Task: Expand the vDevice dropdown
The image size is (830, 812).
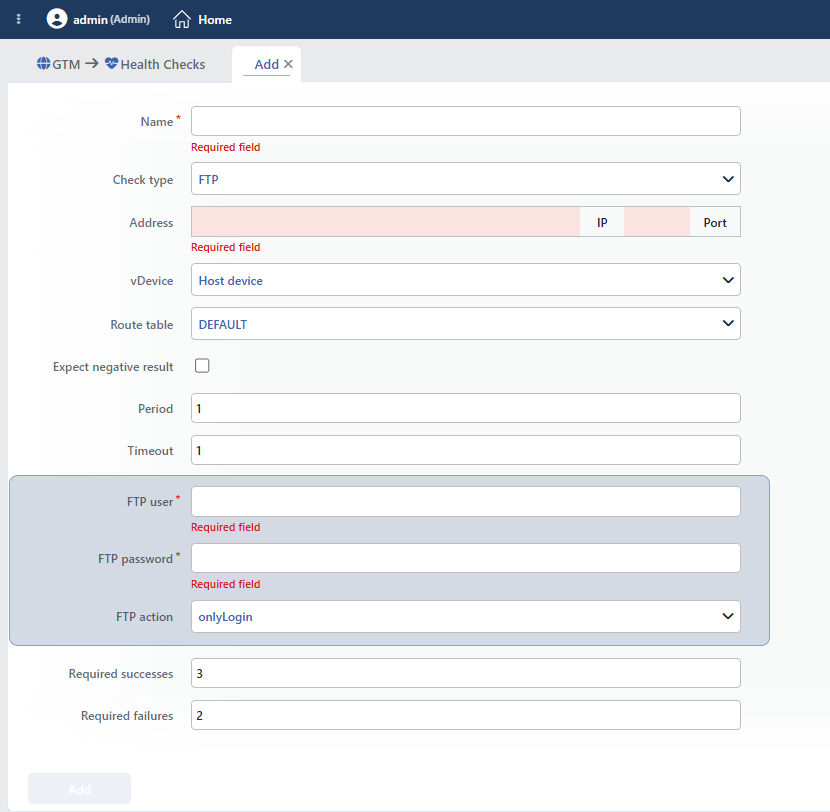Action: coord(465,280)
